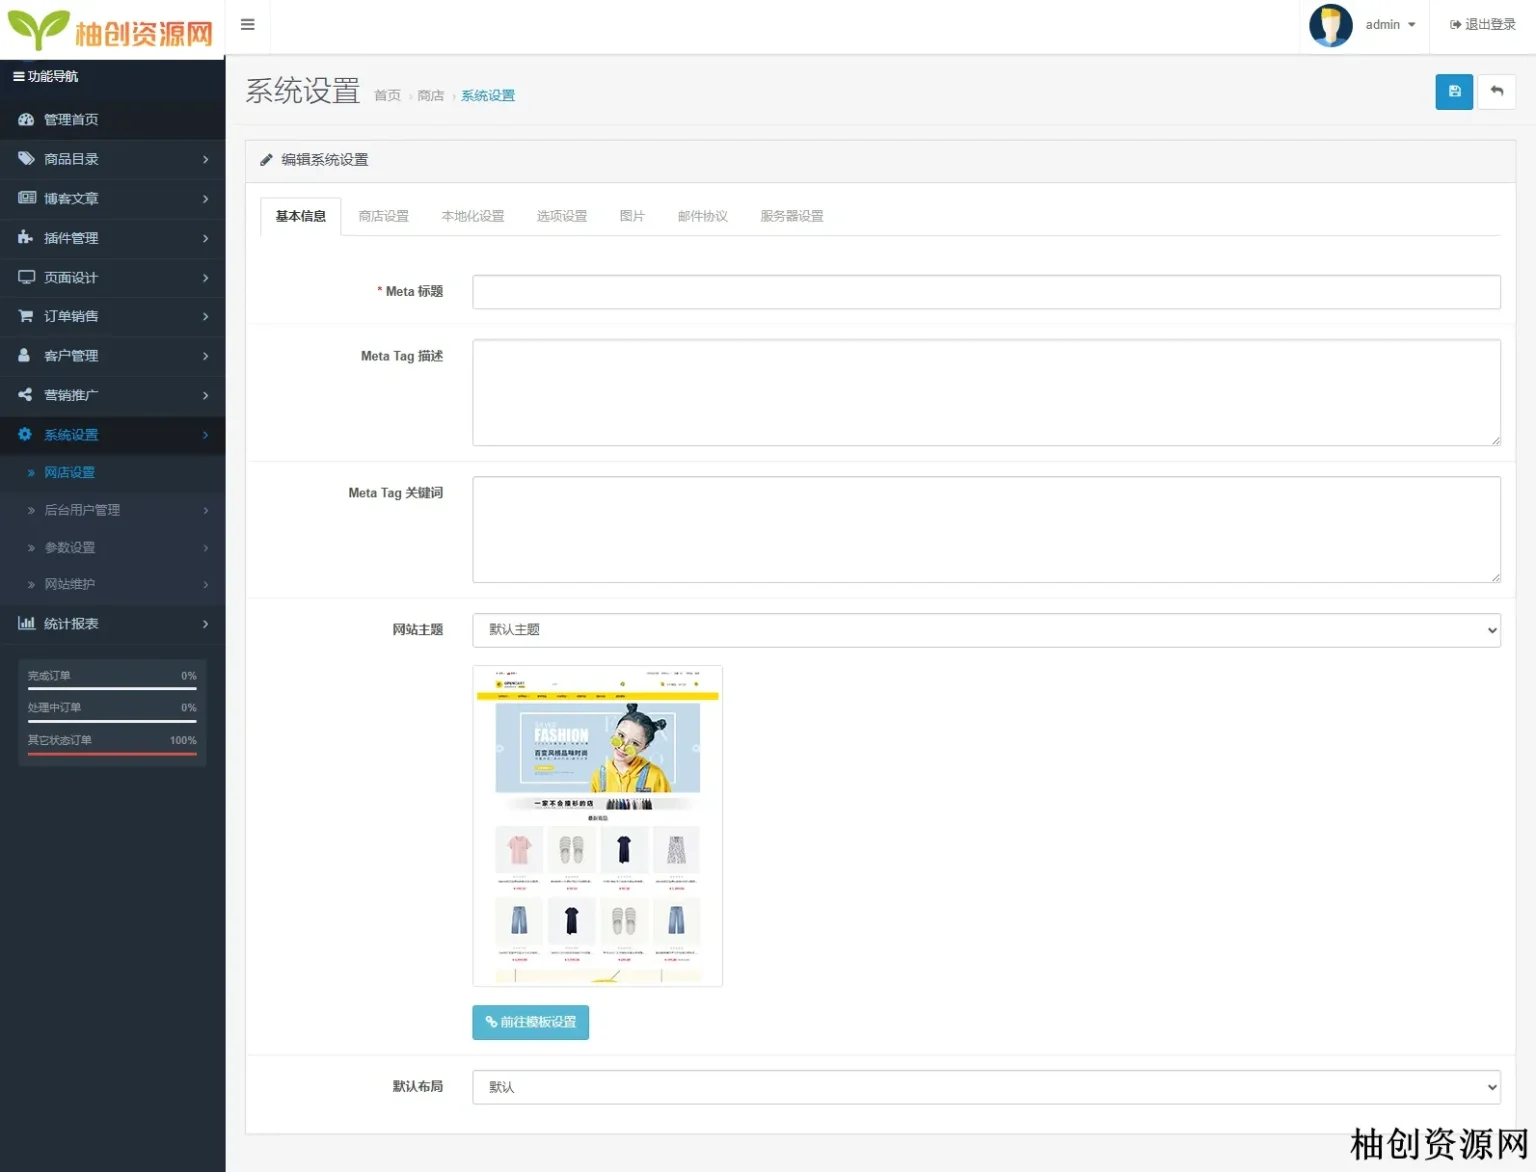Click the Meta 标题 input field
Screen dimensions: 1536x1172
tap(985, 292)
